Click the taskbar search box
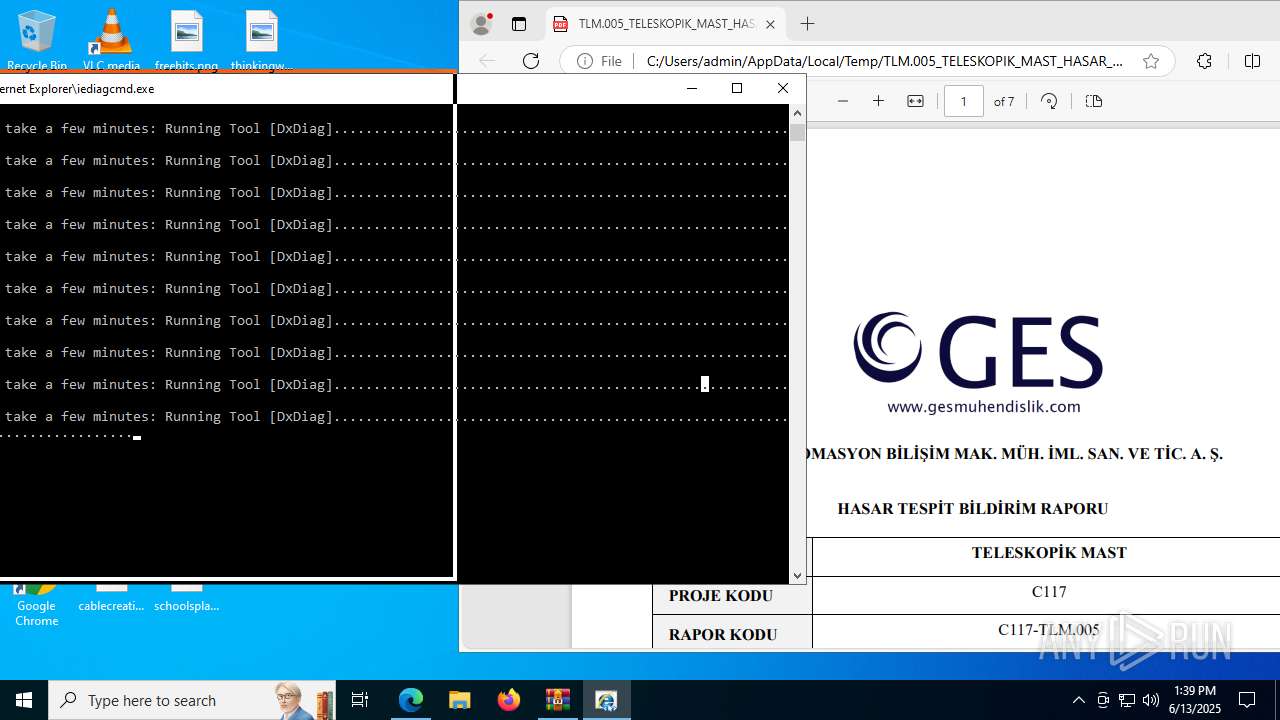 click(192, 700)
